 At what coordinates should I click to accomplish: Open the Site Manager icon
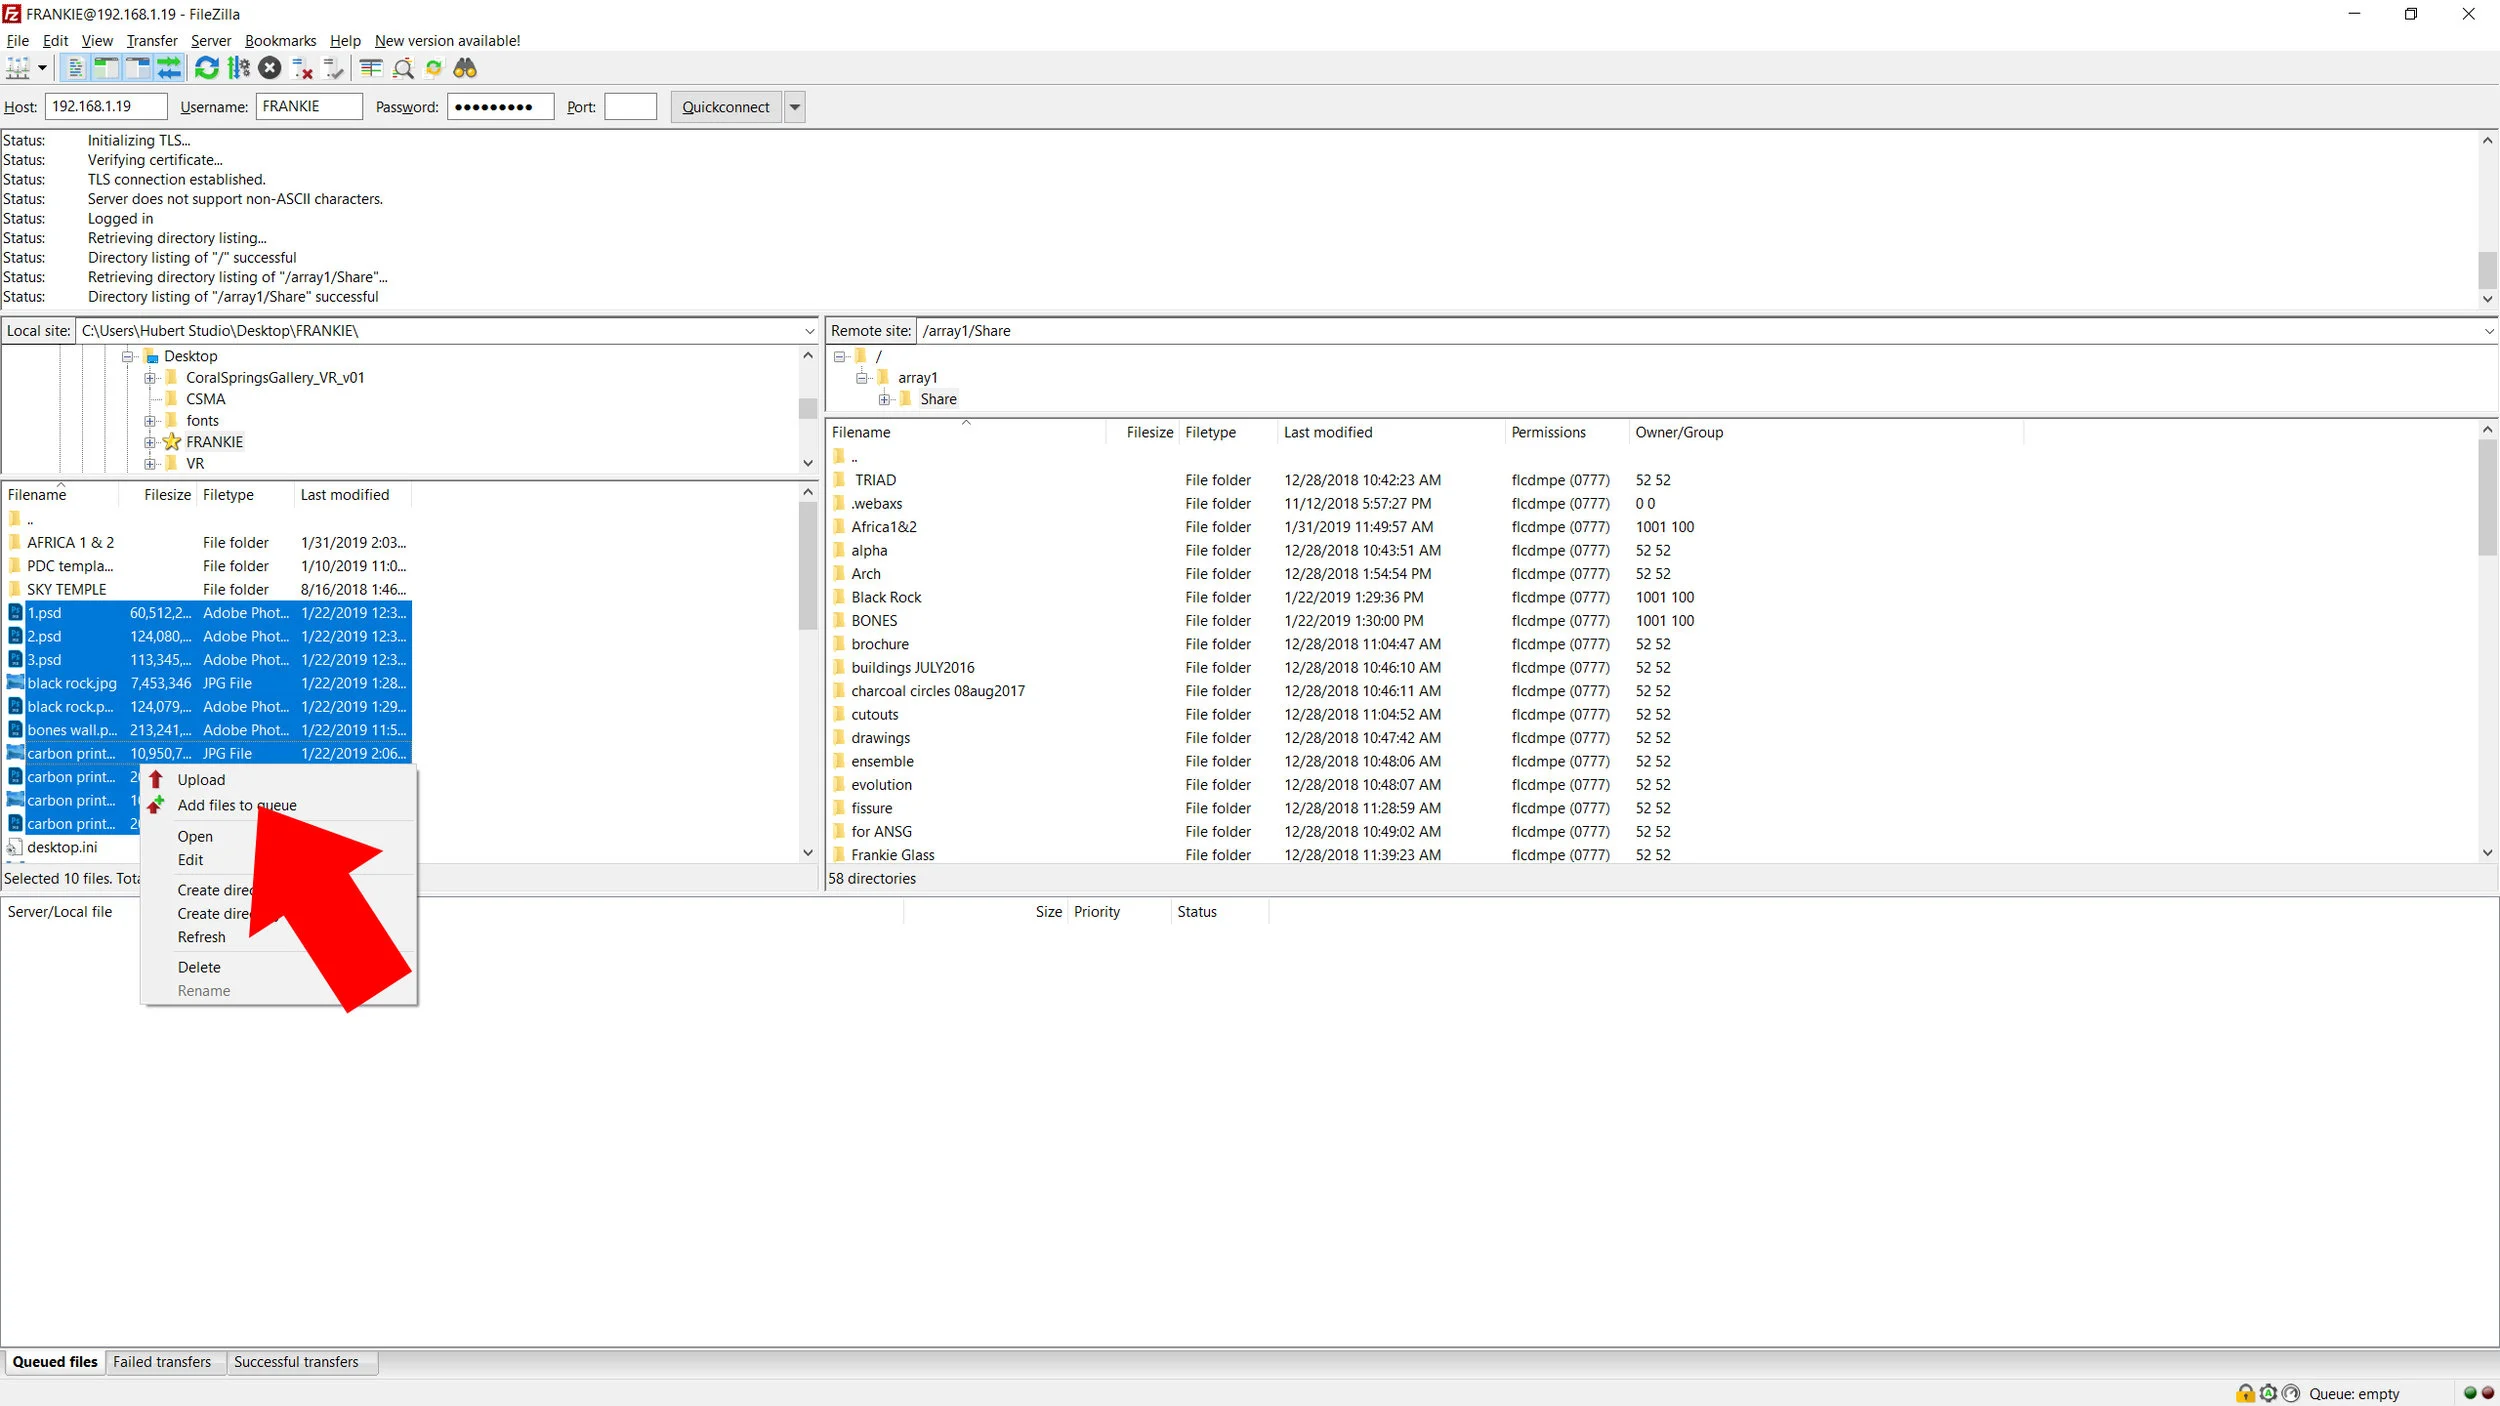click(18, 68)
